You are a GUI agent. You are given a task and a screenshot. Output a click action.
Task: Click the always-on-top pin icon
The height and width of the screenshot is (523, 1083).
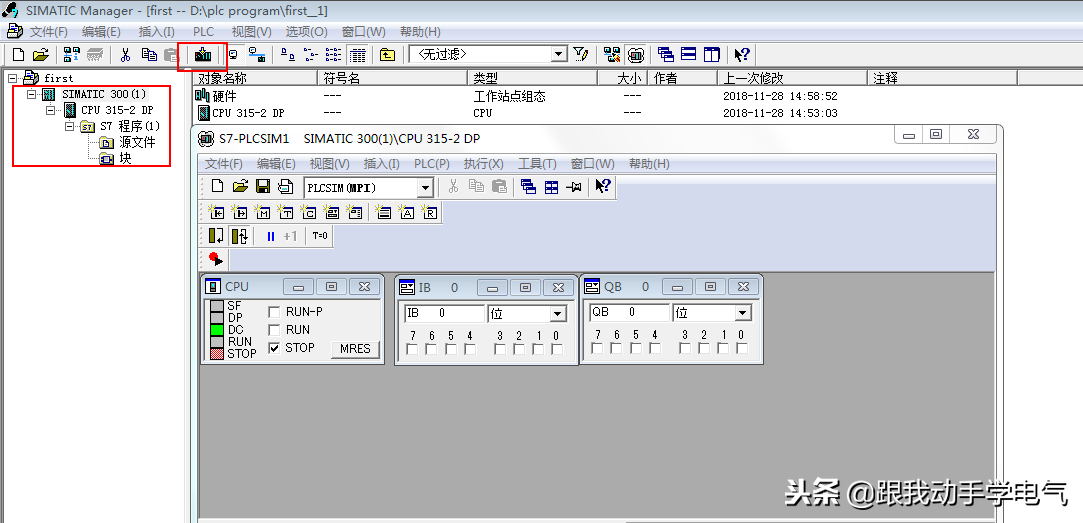click(x=574, y=187)
